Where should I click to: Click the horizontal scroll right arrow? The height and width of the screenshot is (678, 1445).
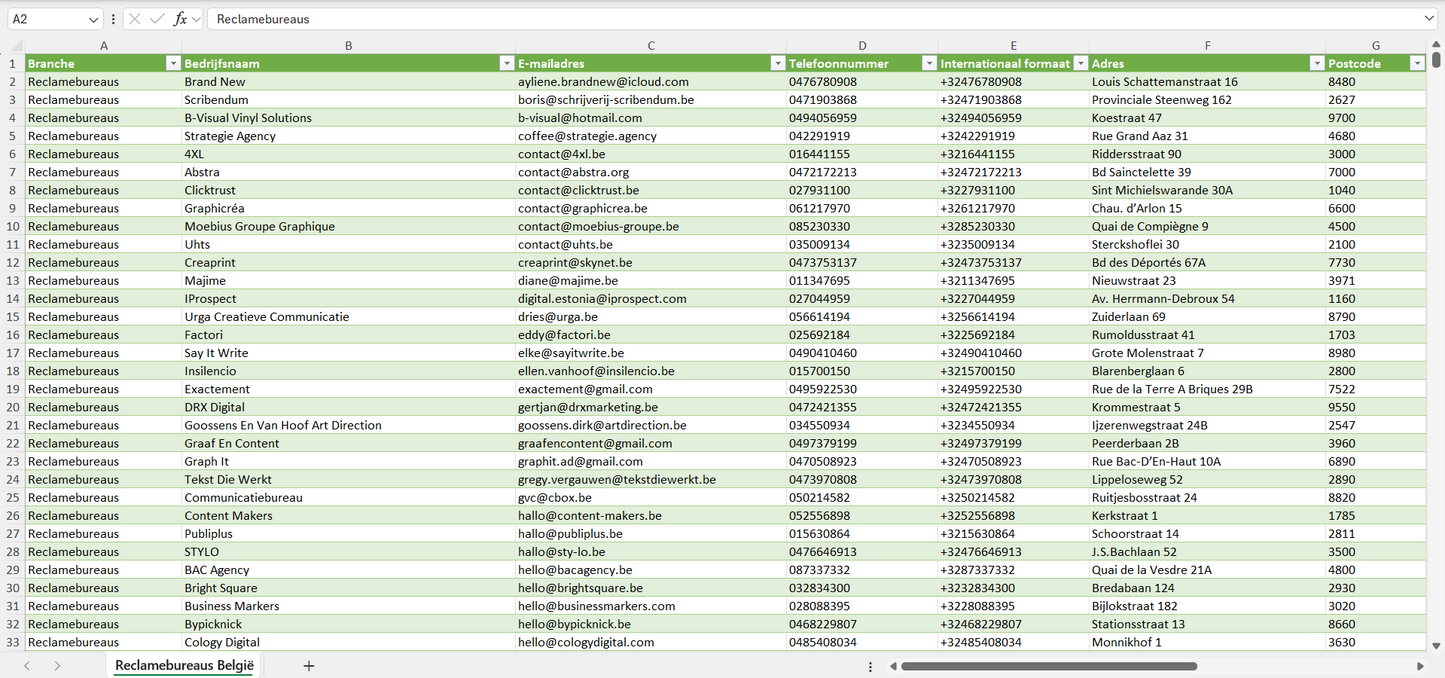1420,666
